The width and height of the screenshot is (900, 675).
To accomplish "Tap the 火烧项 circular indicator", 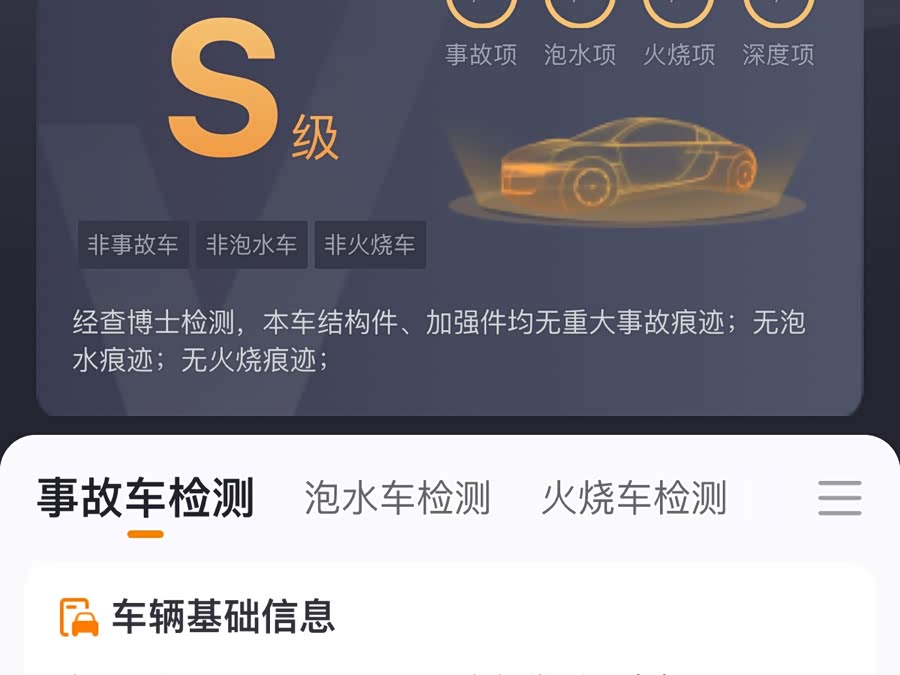I will (x=679, y=11).
